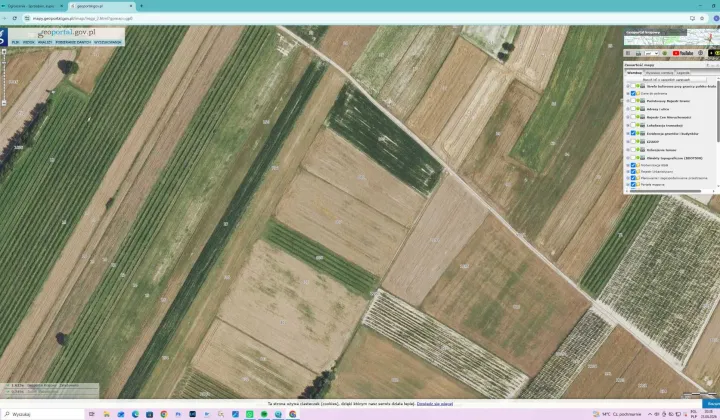720x420 pixels.
Task: Enable the Lokalizacja transakcji checkbox
Action: pyautogui.click(x=633, y=125)
